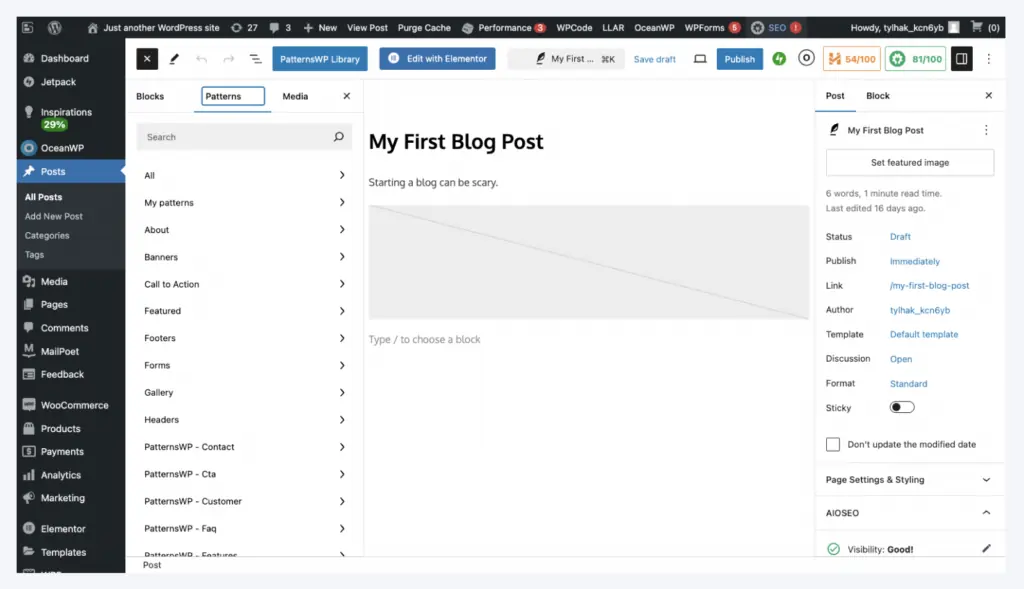Screen dimensions: 1024x589
Task: Close the Post settings sidebar
Action: pos(989,95)
